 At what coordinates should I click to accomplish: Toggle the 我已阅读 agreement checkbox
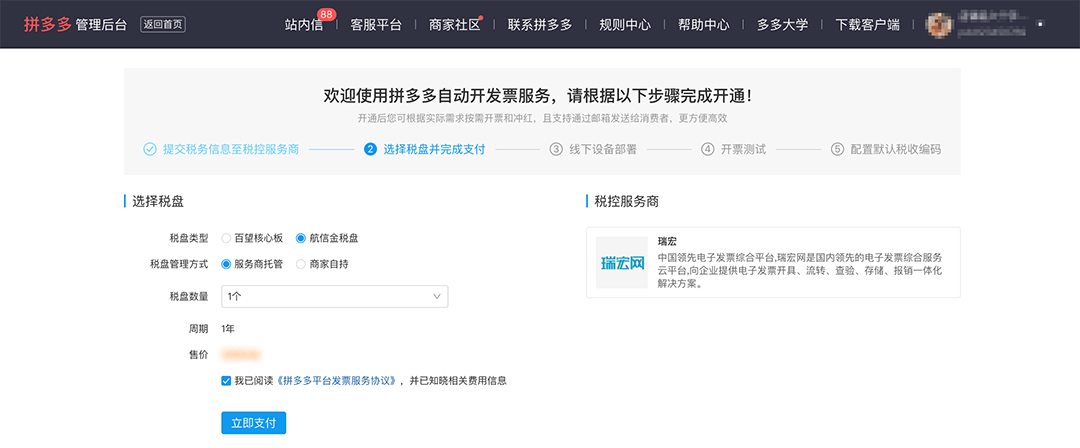(226, 380)
